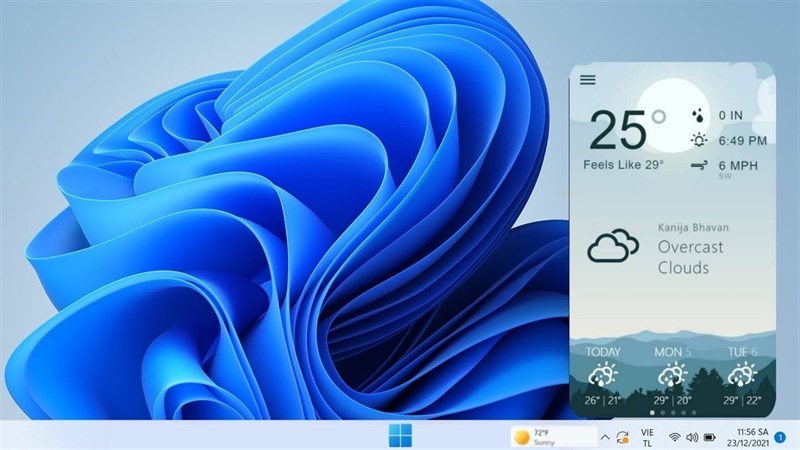Select the MON 5 forecast label
The width and height of the screenshot is (800, 450).
point(673,352)
